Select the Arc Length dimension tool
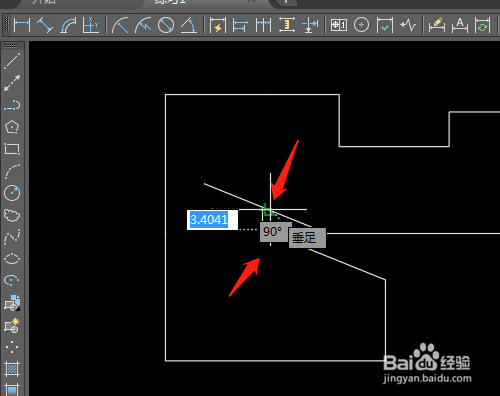The width and height of the screenshot is (500, 396). (x=68, y=25)
